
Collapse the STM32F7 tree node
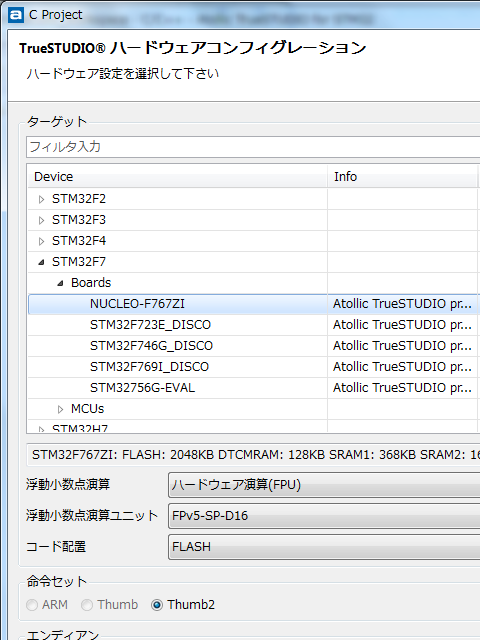(x=41, y=262)
